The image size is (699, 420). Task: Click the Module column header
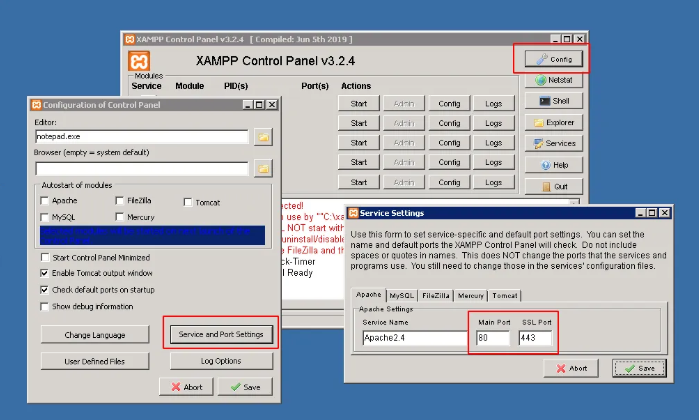point(189,86)
